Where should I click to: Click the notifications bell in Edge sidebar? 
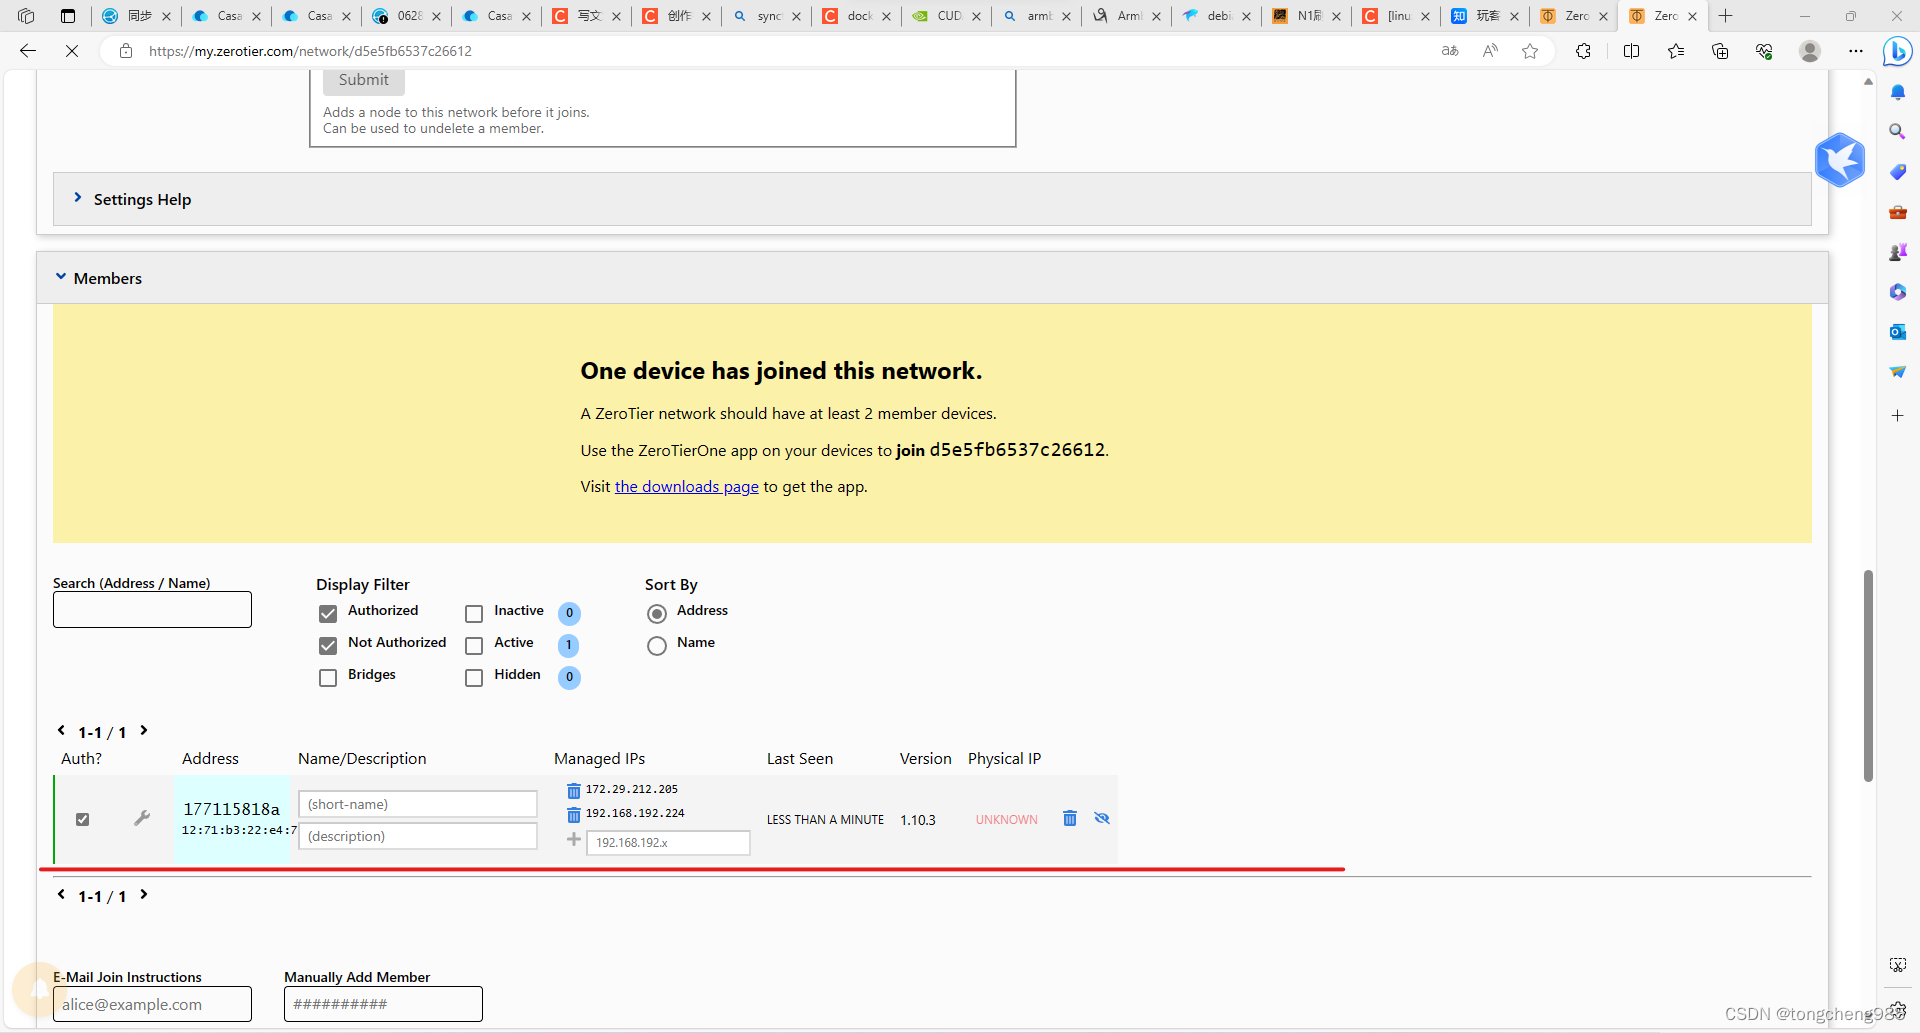1897,92
